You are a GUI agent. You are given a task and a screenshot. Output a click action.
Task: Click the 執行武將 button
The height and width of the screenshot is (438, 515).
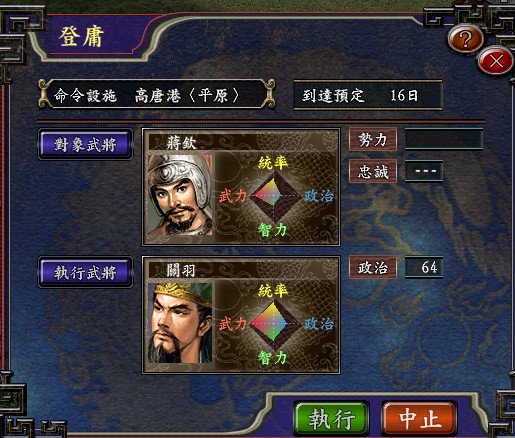(x=85, y=272)
